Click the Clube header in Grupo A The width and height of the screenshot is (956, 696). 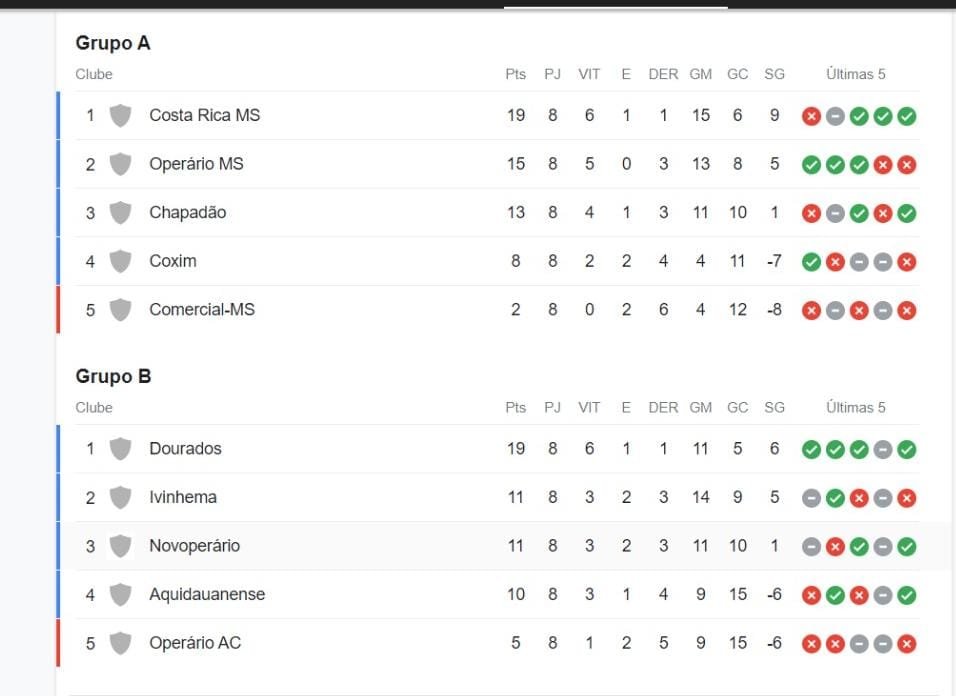94,74
